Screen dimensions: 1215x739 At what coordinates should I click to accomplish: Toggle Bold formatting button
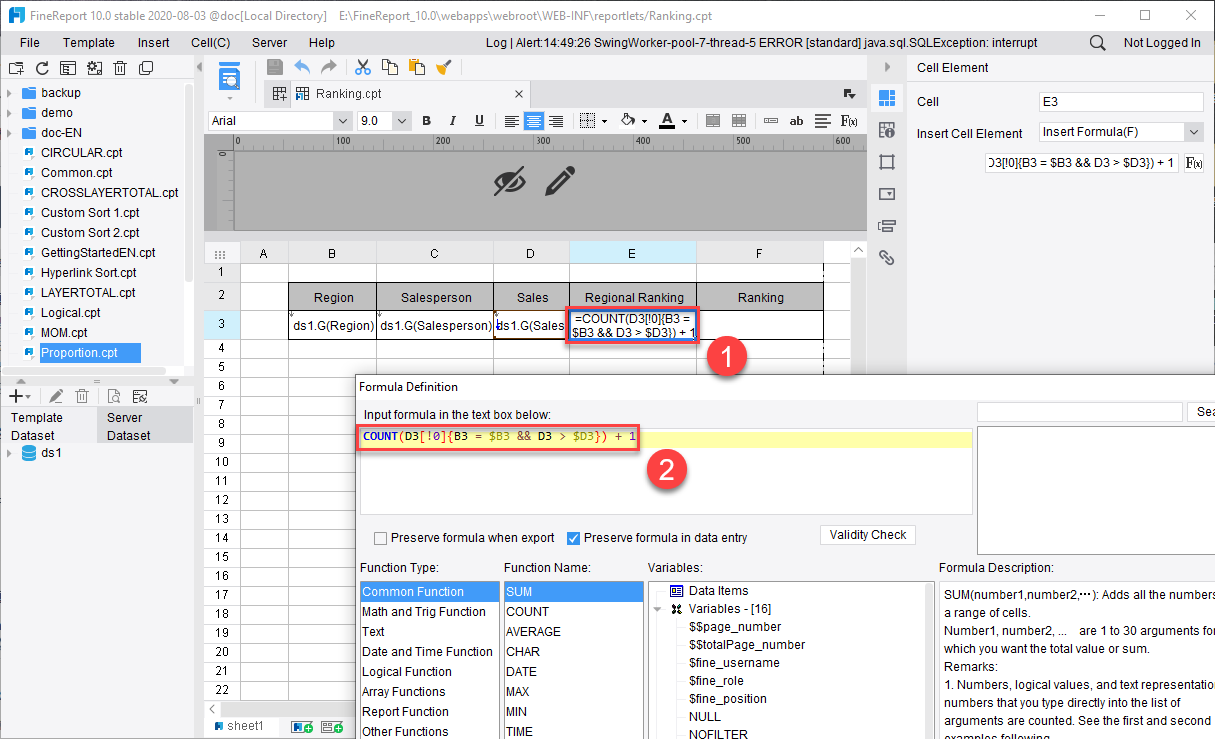pos(427,121)
